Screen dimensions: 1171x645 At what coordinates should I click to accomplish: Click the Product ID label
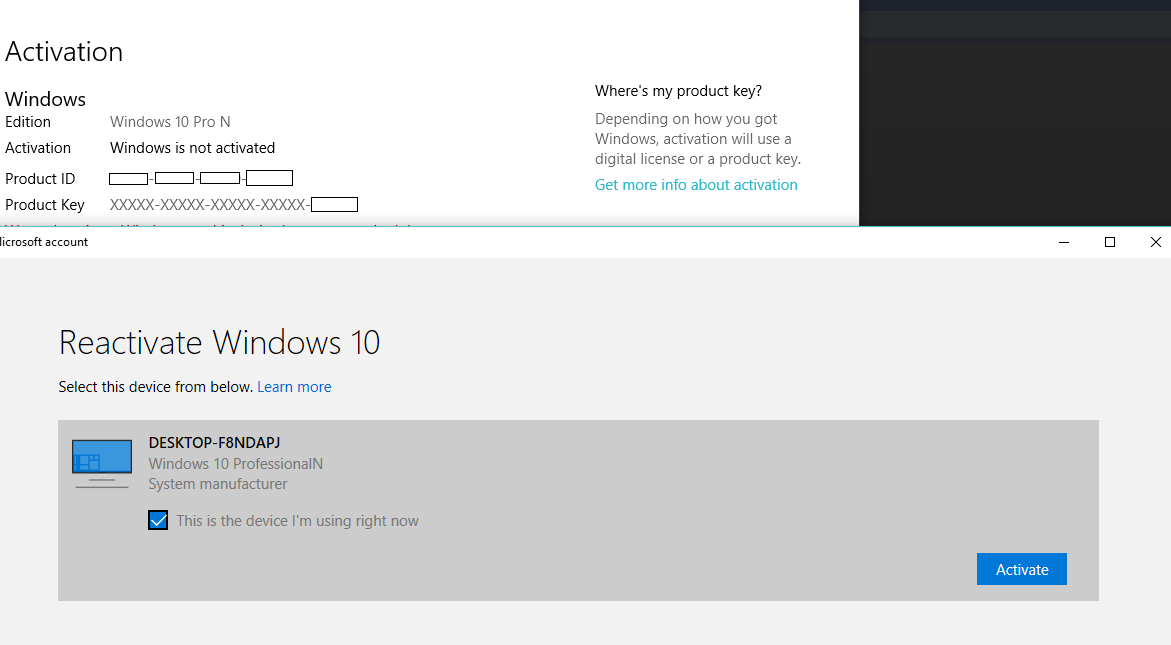tap(40, 179)
